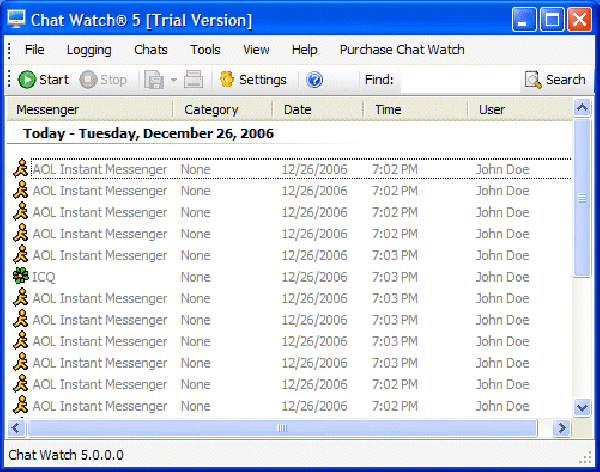
Task: Click the horizontal scrollbar right arrow
Action: point(562,428)
